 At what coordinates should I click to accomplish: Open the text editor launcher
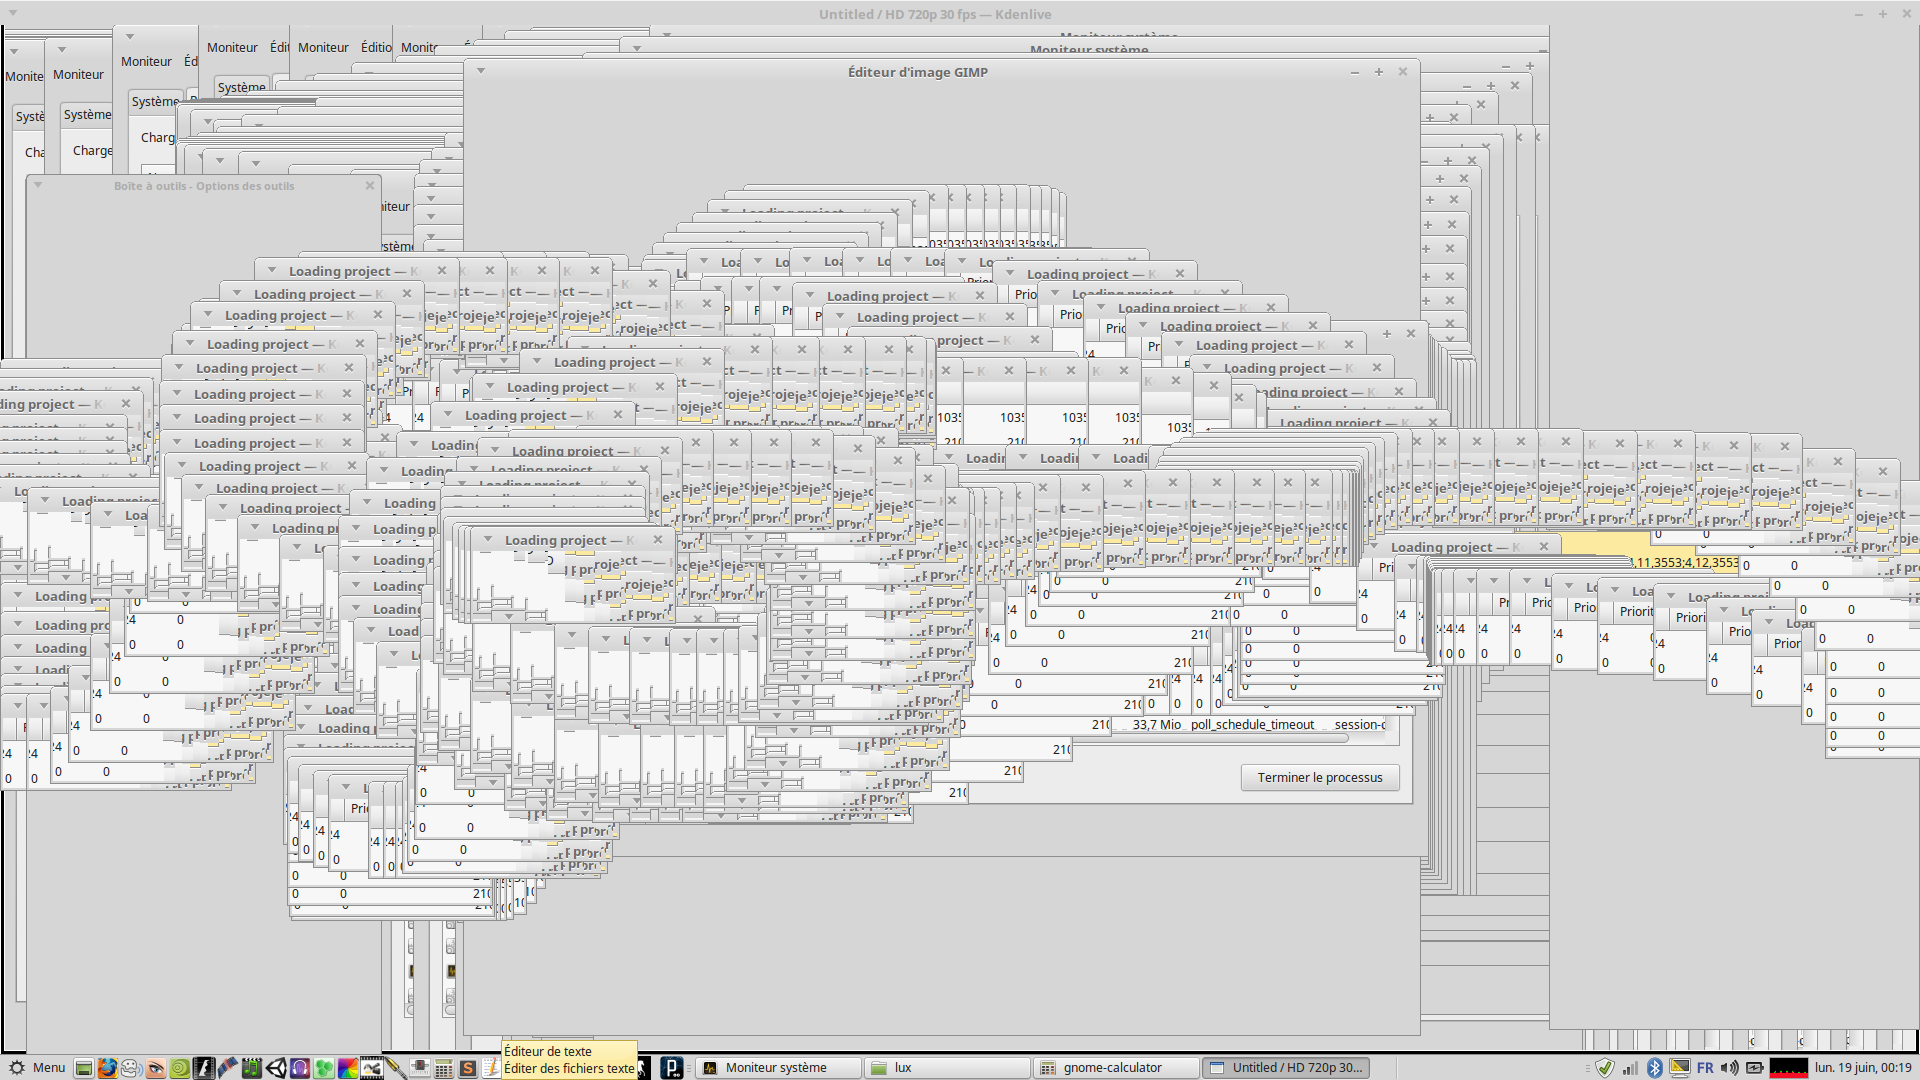click(x=491, y=1068)
